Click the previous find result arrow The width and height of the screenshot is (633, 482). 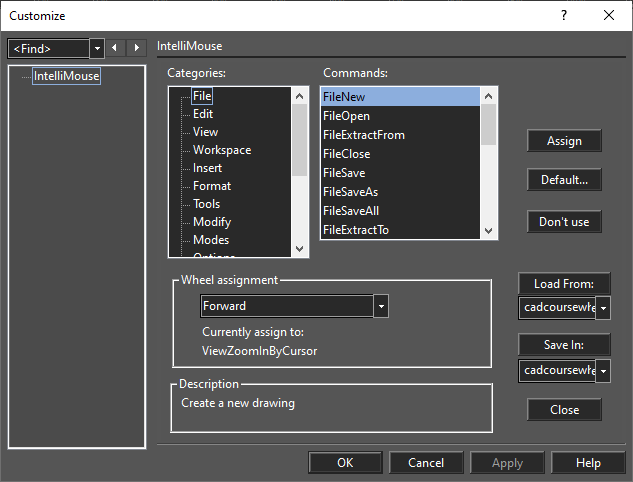point(115,48)
